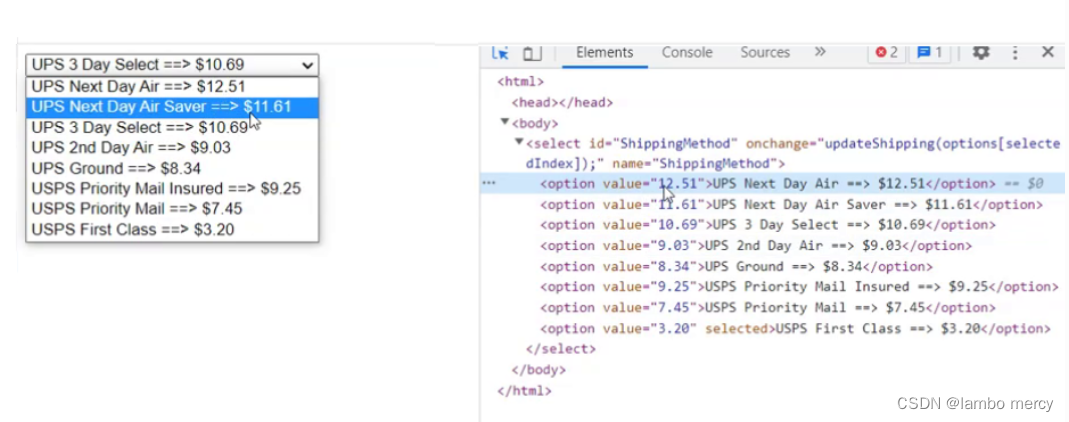
Task: Choose UPS Next Day Air Saver $11.61 option
Action: pyautogui.click(x=172, y=107)
